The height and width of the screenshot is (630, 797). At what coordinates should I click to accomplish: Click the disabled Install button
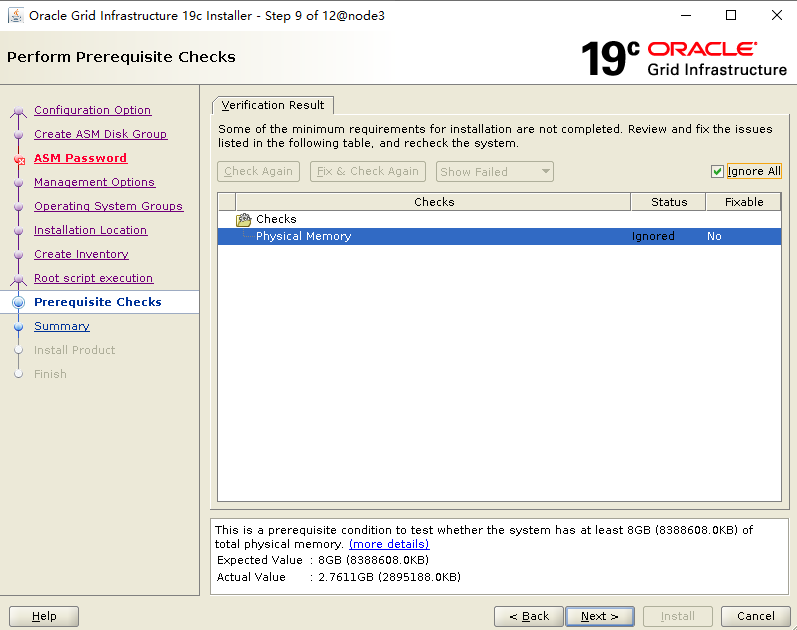(678, 616)
